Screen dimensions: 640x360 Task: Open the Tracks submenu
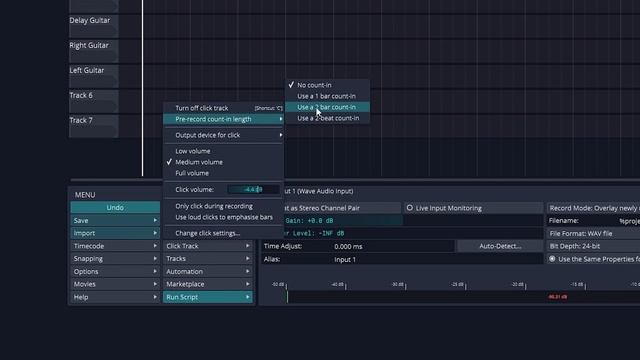click(x=208, y=259)
